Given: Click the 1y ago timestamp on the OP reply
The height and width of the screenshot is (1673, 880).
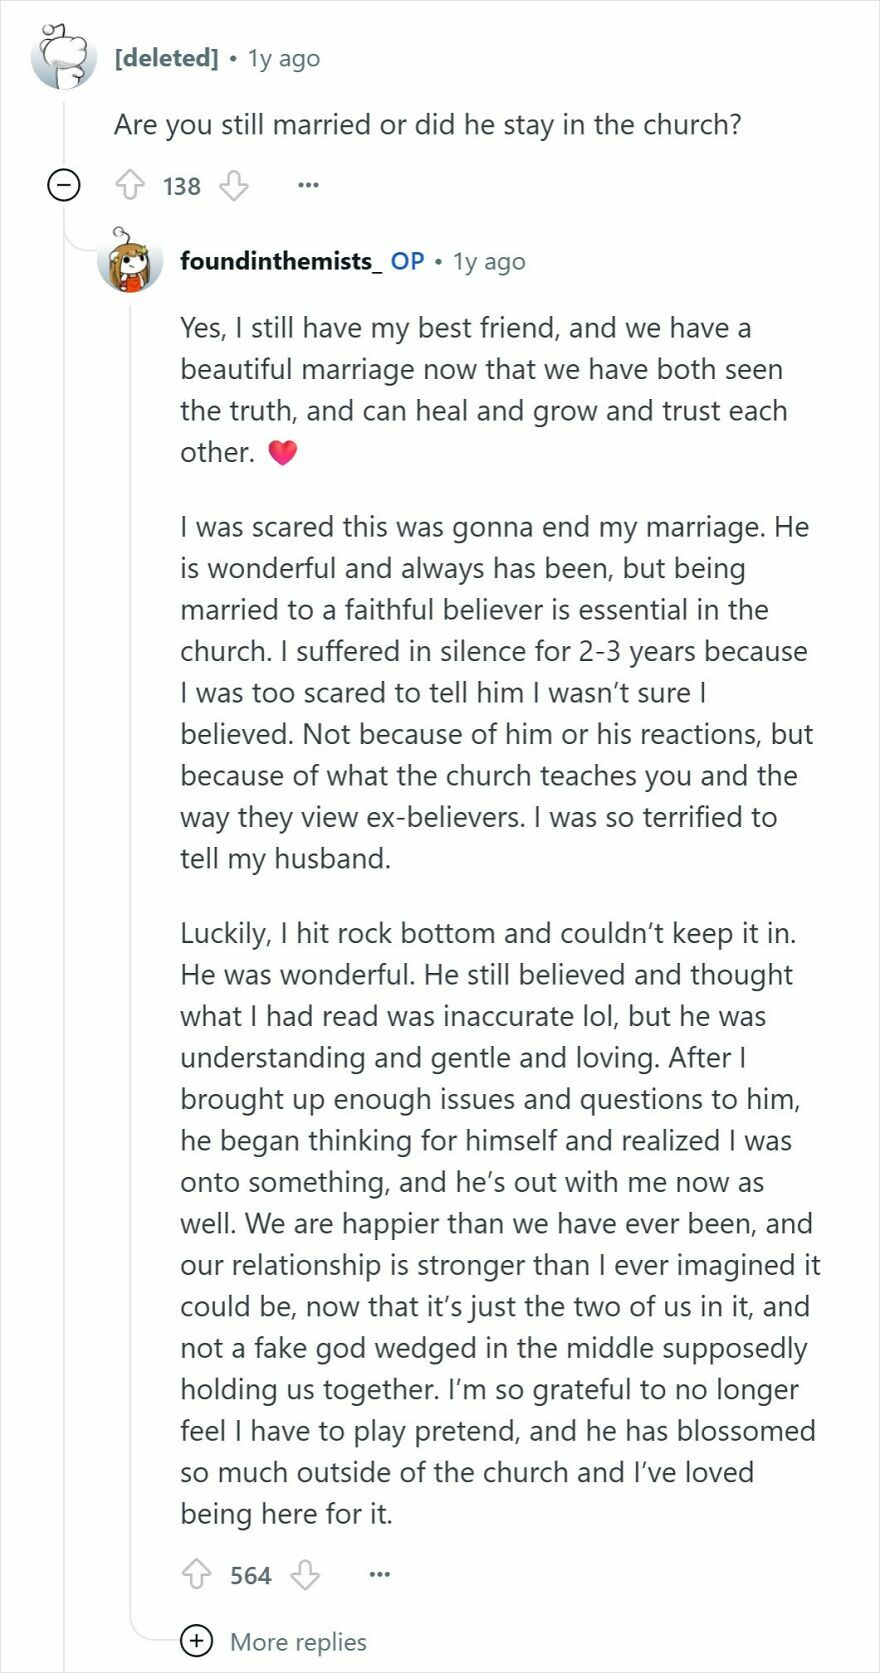Looking at the screenshot, I should (x=489, y=262).
